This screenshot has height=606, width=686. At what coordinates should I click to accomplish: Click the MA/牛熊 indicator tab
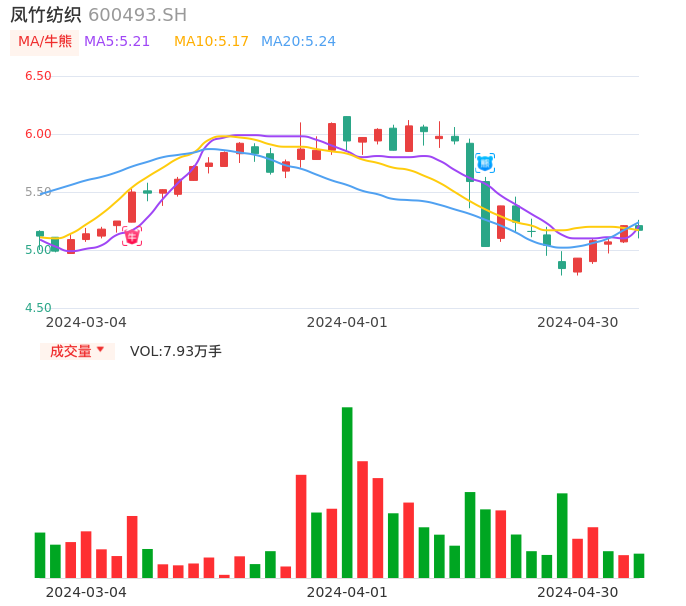point(44,42)
